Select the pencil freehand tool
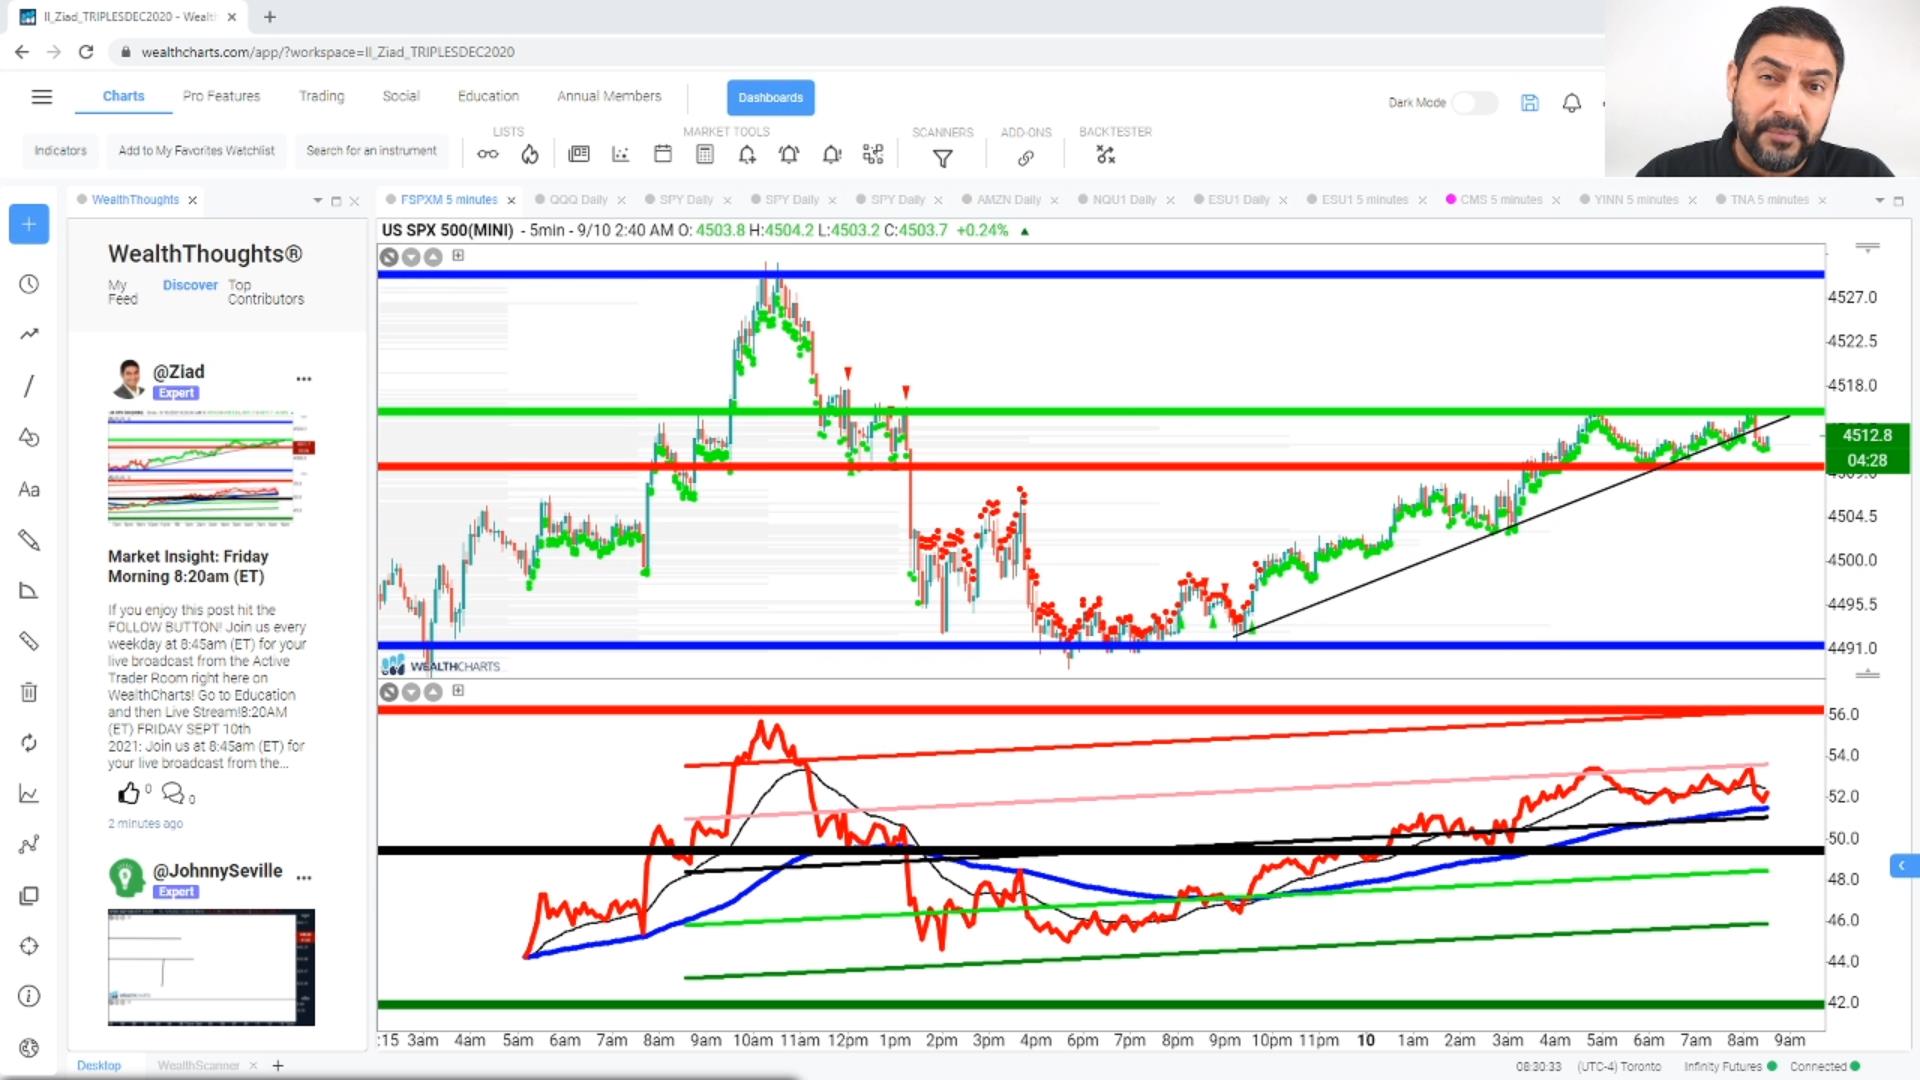The height and width of the screenshot is (1080, 1920). (29, 540)
